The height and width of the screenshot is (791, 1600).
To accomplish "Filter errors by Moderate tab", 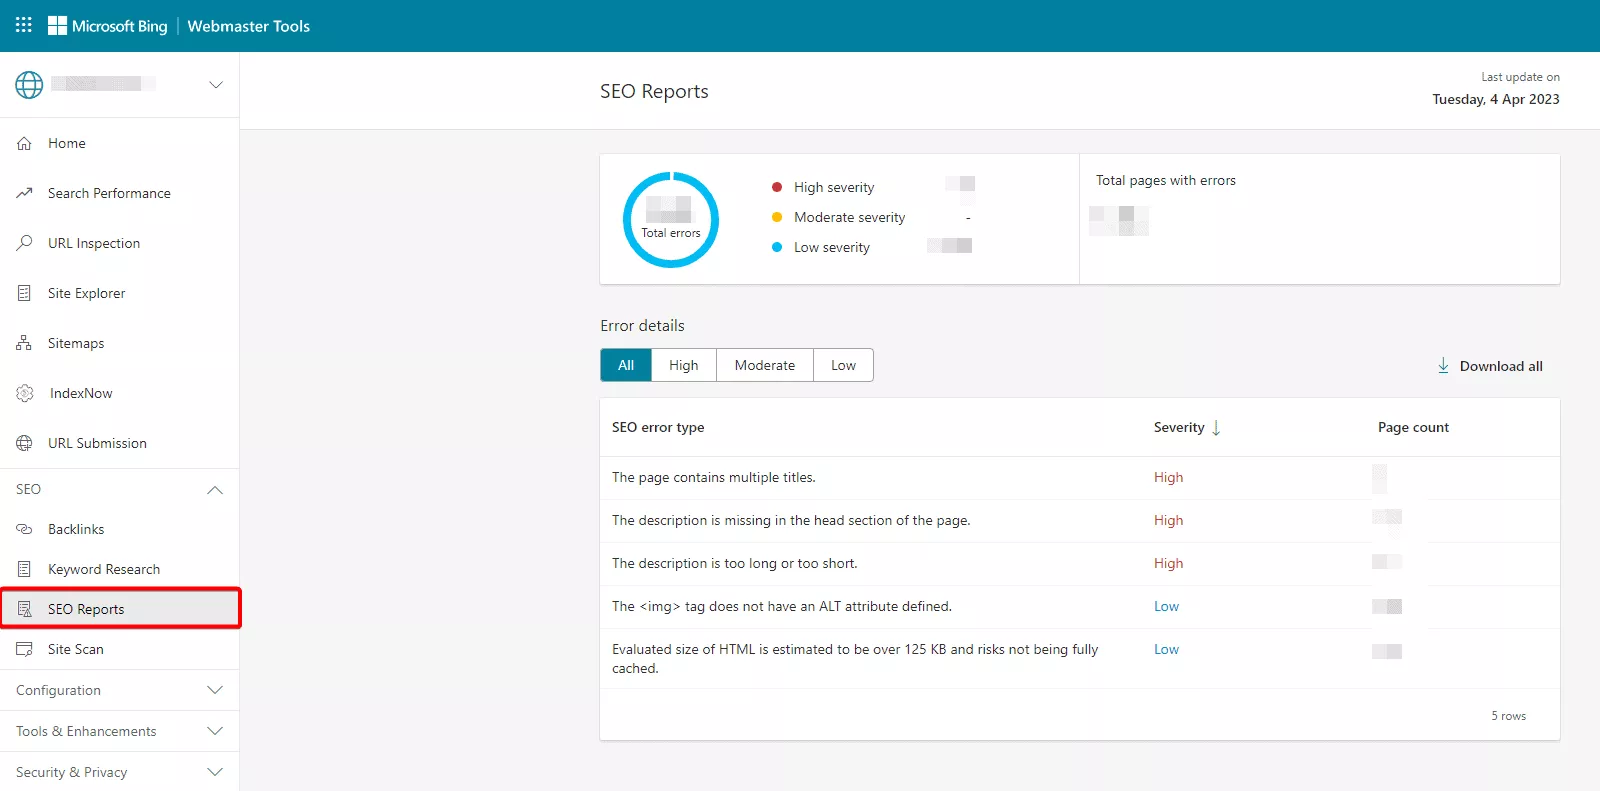I will (x=764, y=365).
